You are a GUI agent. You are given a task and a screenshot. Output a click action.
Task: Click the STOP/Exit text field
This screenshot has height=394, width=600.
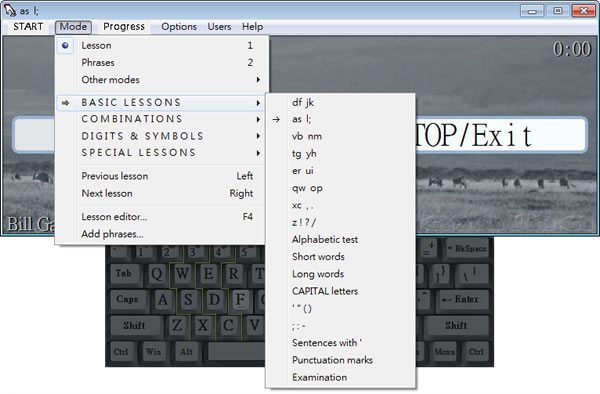click(x=501, y=135)
